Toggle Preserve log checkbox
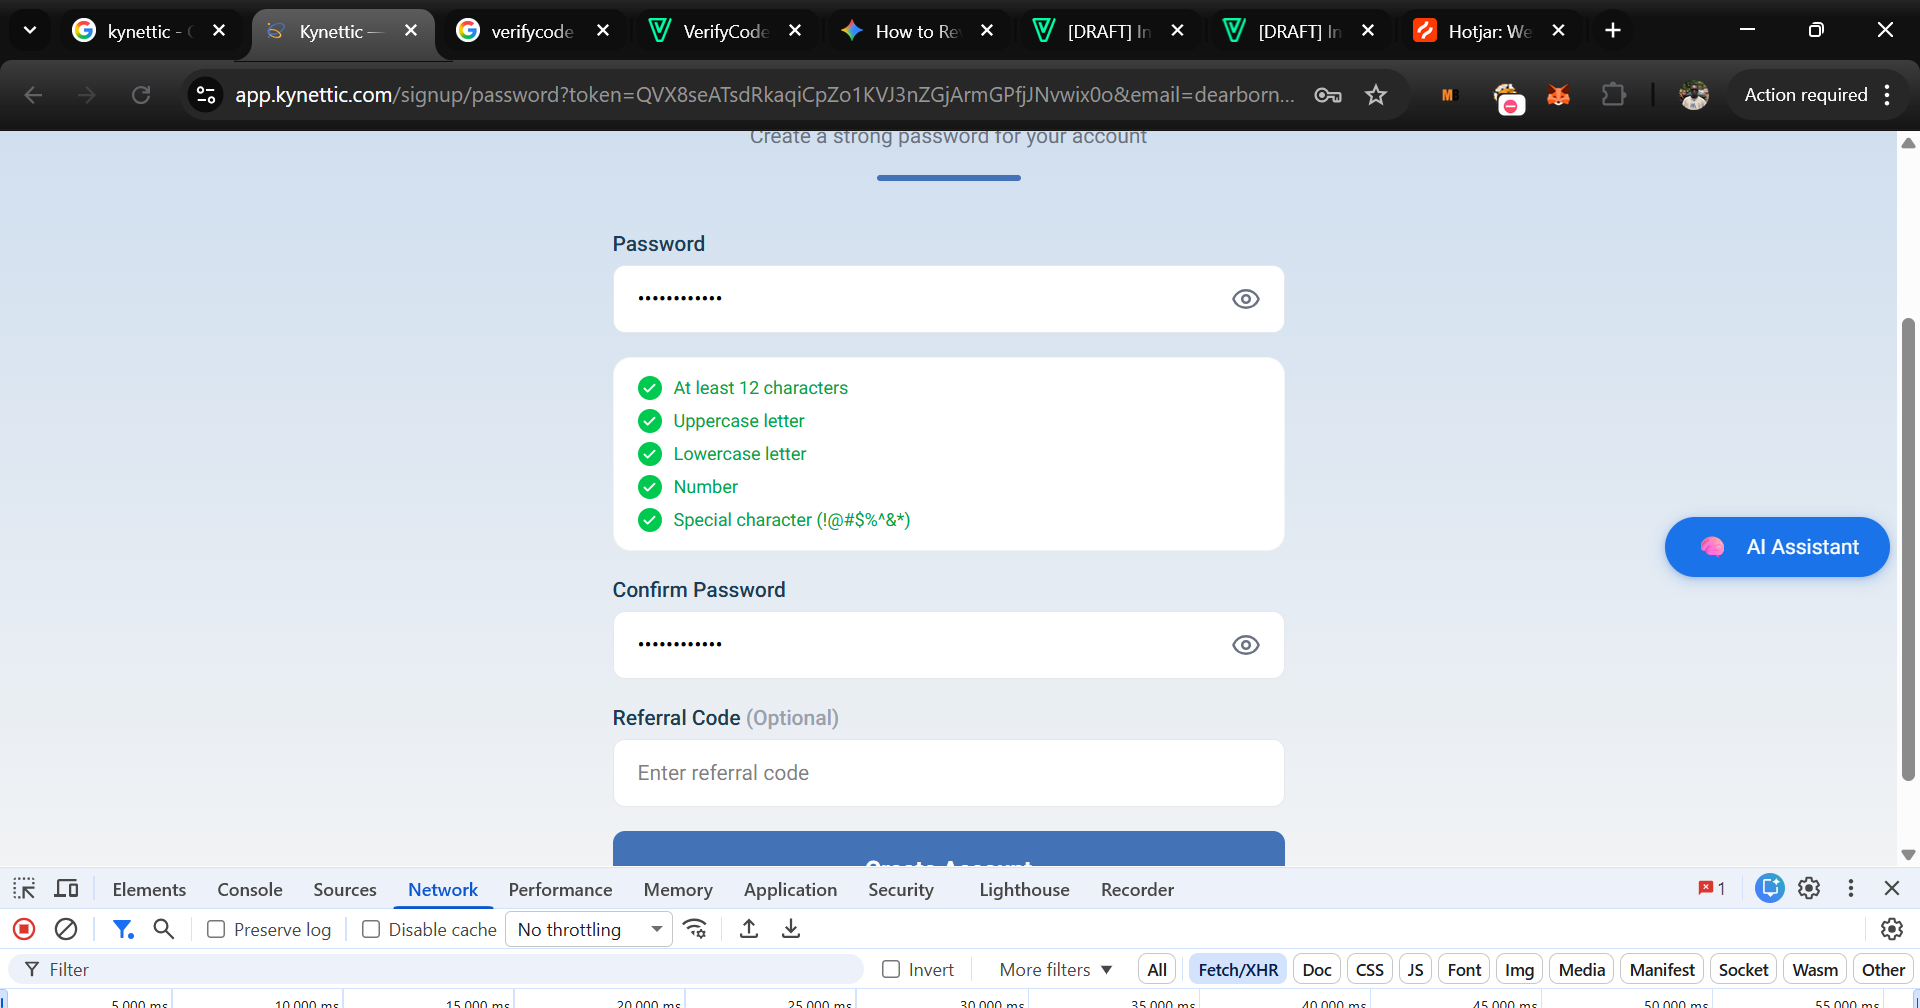The width and height of the screenshot is (1920, 1008). (x=216, y=929)
